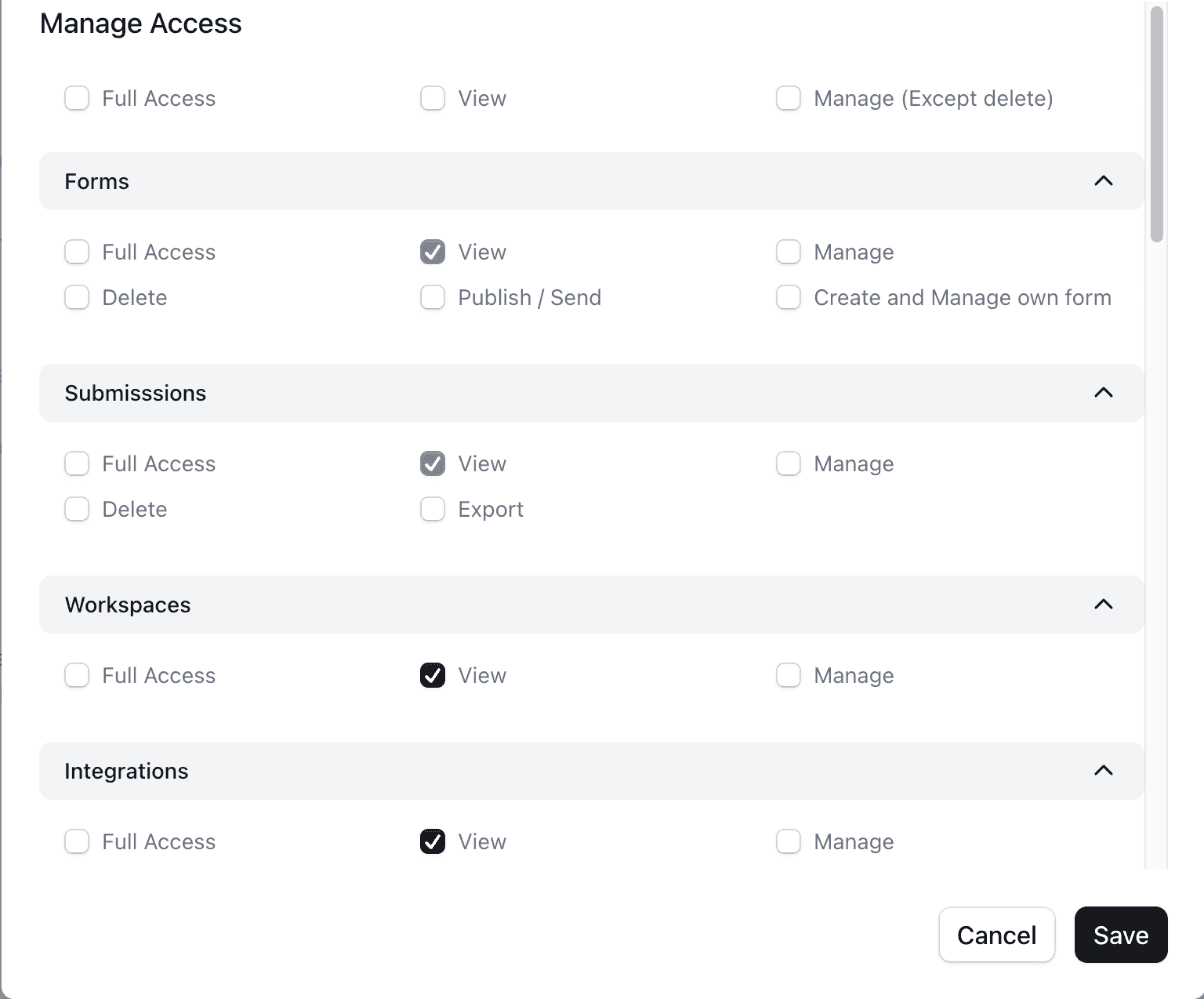Enable Manage under Workspaces
Viewport: 1204px width, 999px height.
pos(789,676)
